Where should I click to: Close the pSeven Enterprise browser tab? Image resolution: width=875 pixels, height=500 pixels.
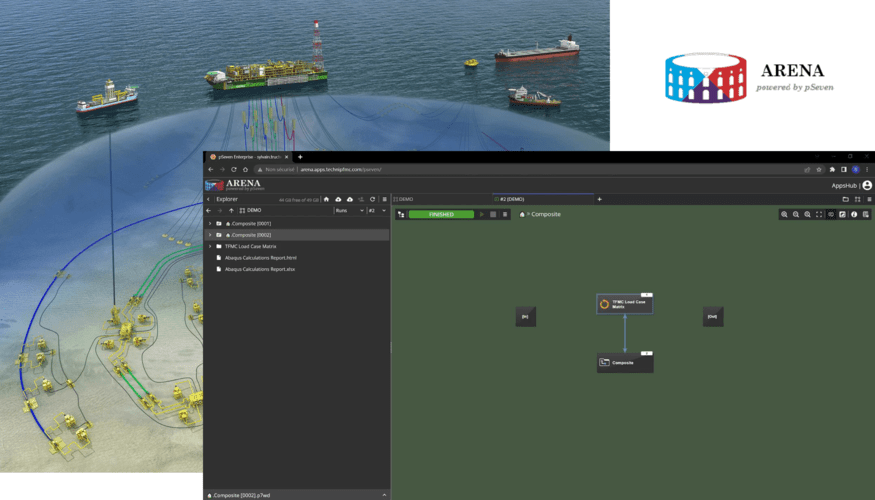click(287, 157)
